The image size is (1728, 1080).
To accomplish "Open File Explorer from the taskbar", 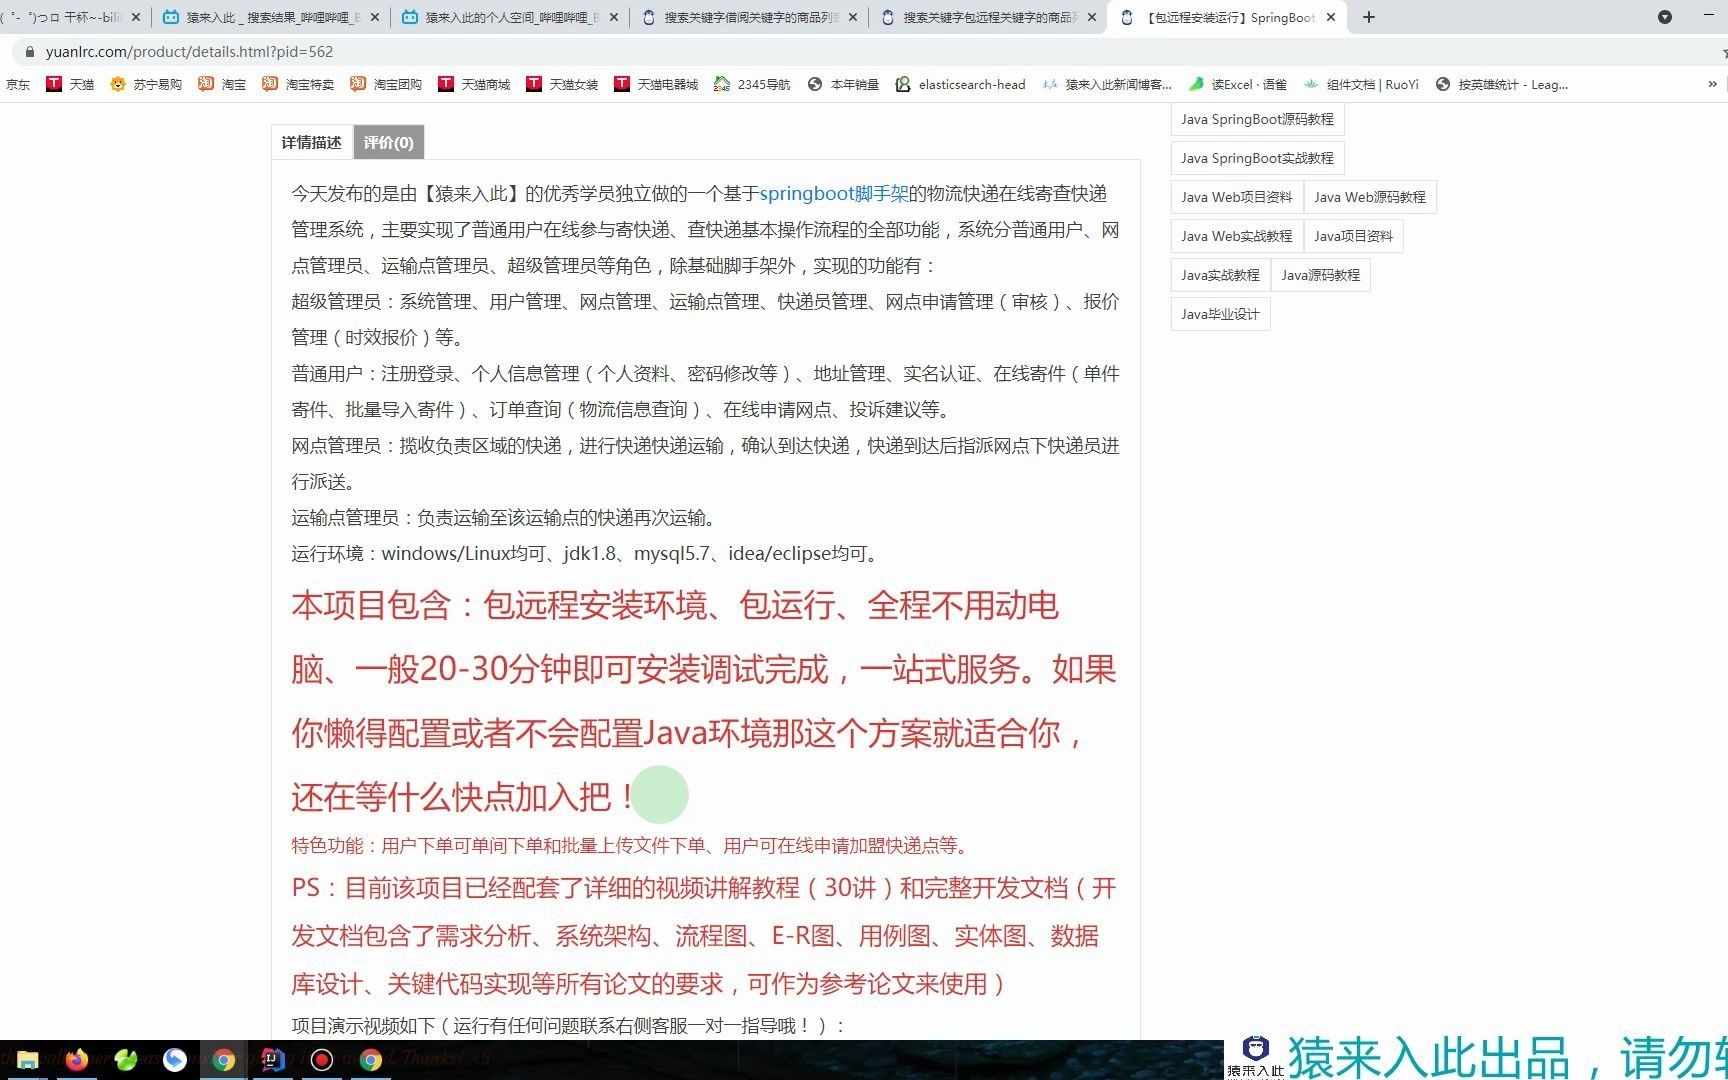I will point(27,1061).
